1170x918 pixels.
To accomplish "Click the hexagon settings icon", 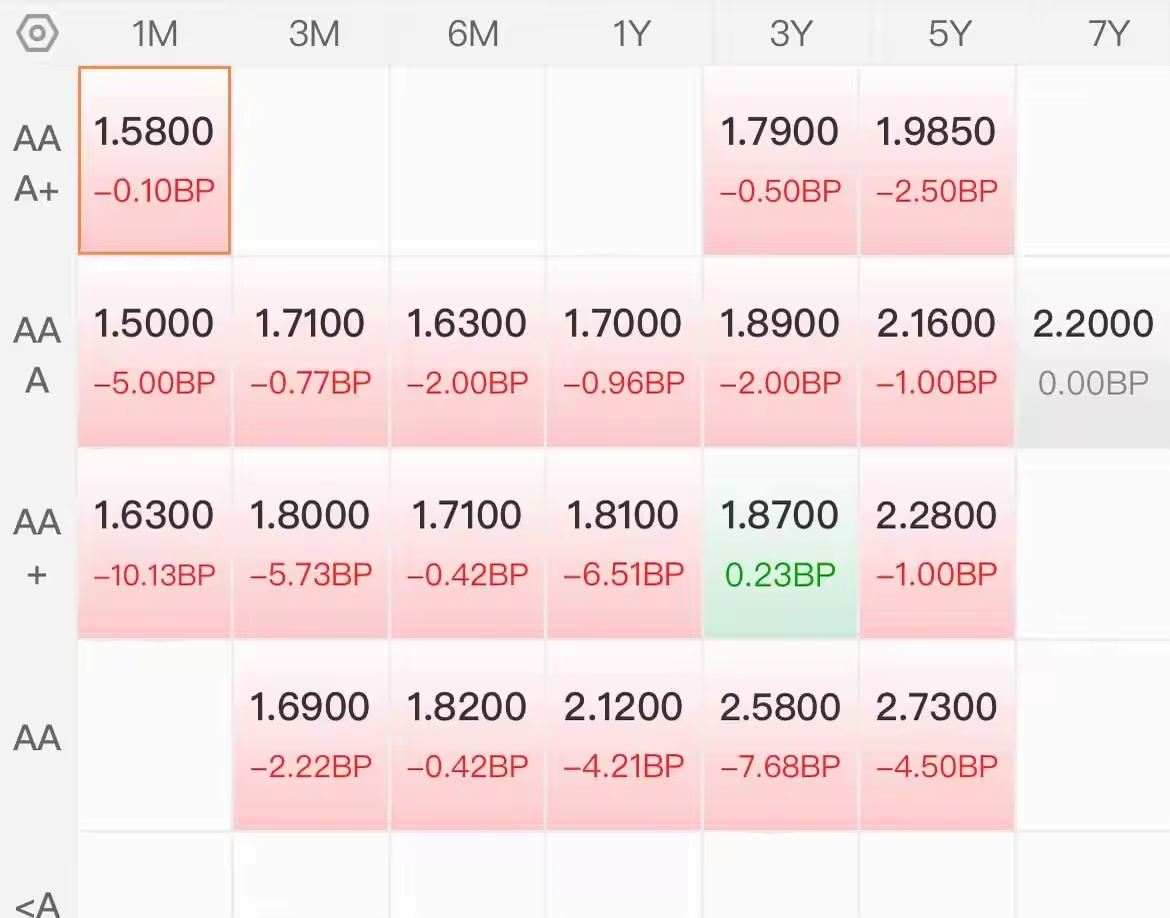I will tap(37, 34).
